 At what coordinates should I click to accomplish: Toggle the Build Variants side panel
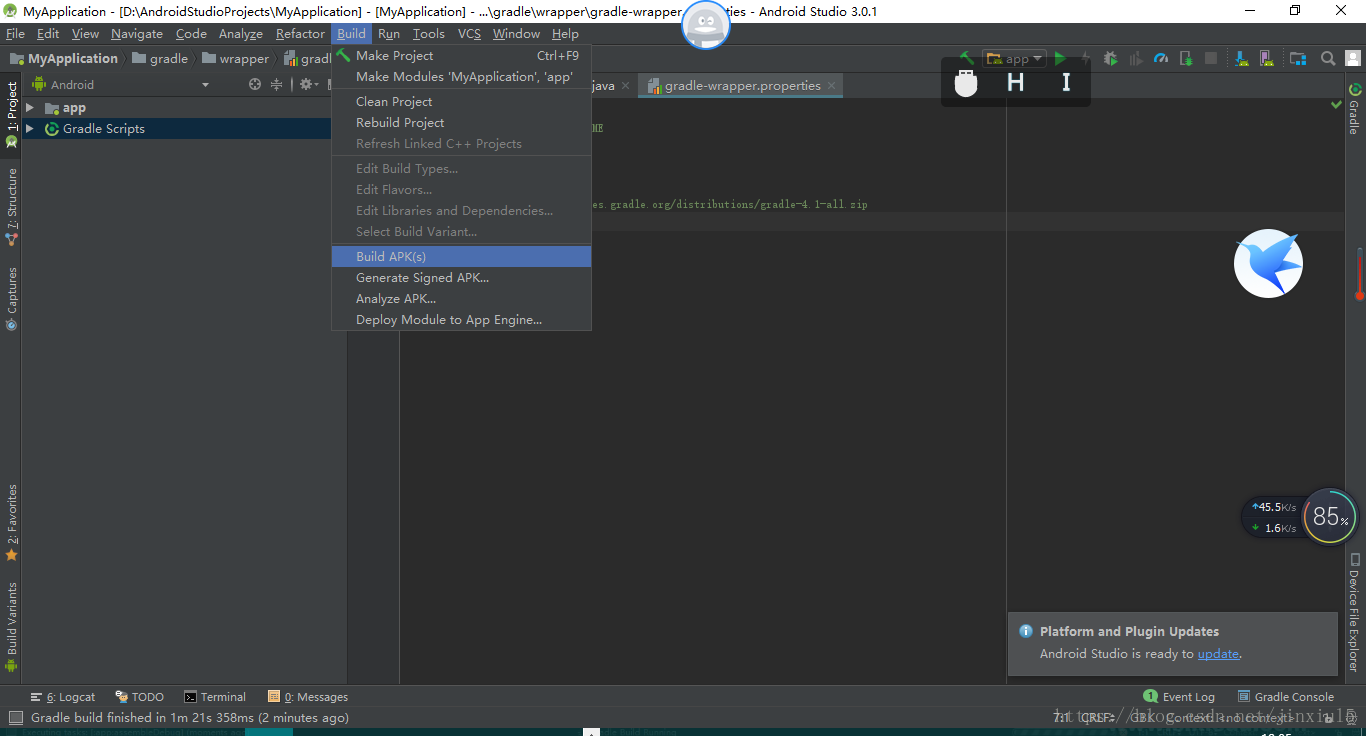click(x=12, y=626)
